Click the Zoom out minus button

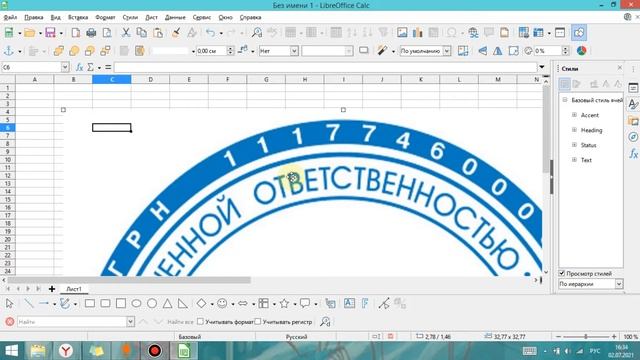pos(558,337)
